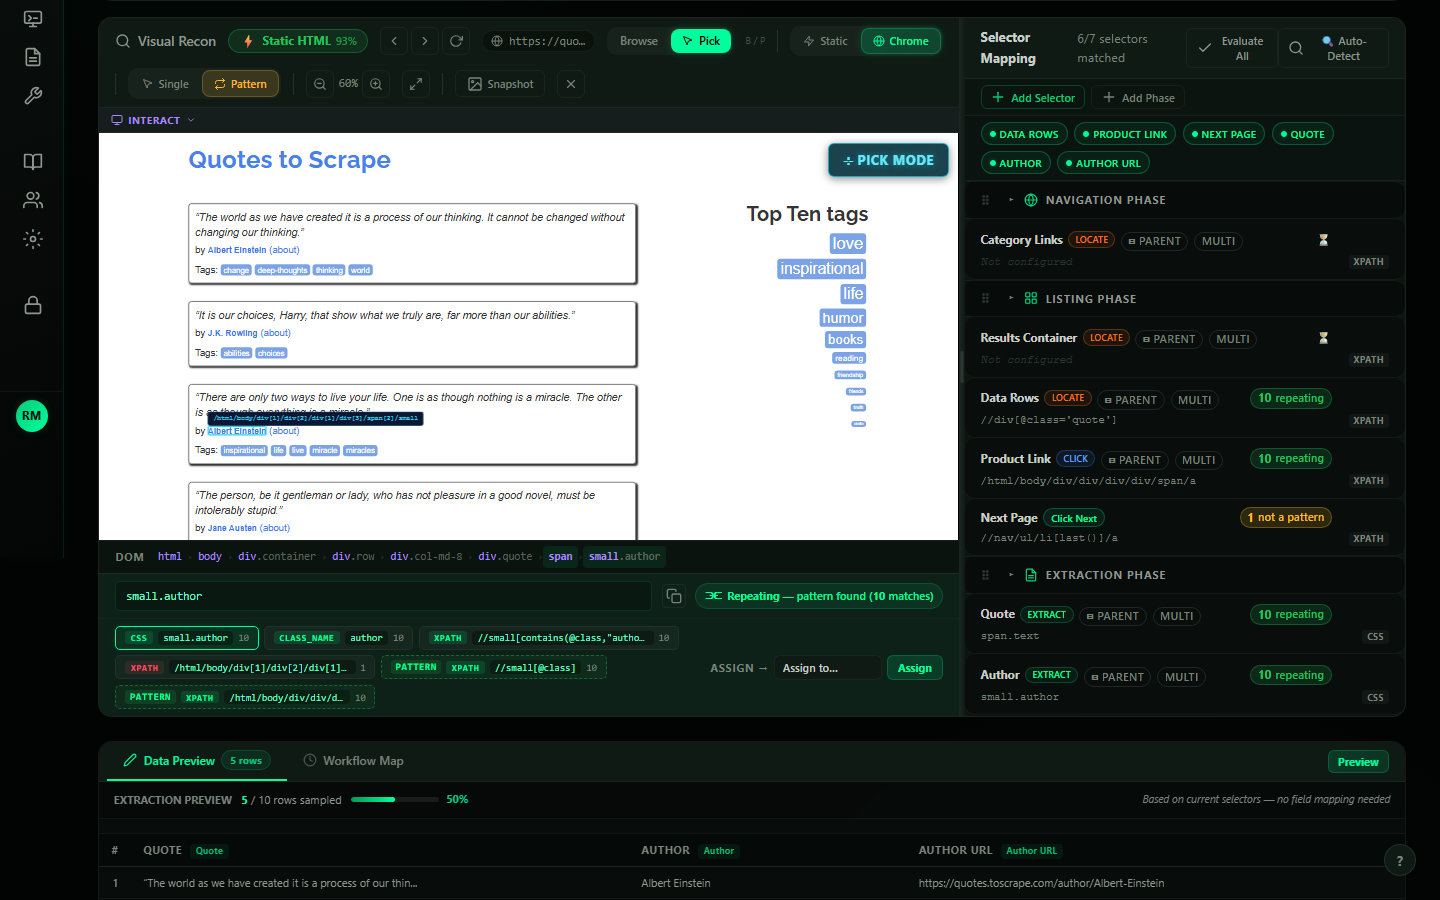The image size is (1440, 900).
Task: Open help with the question mark button
Action: point(1400,860)
